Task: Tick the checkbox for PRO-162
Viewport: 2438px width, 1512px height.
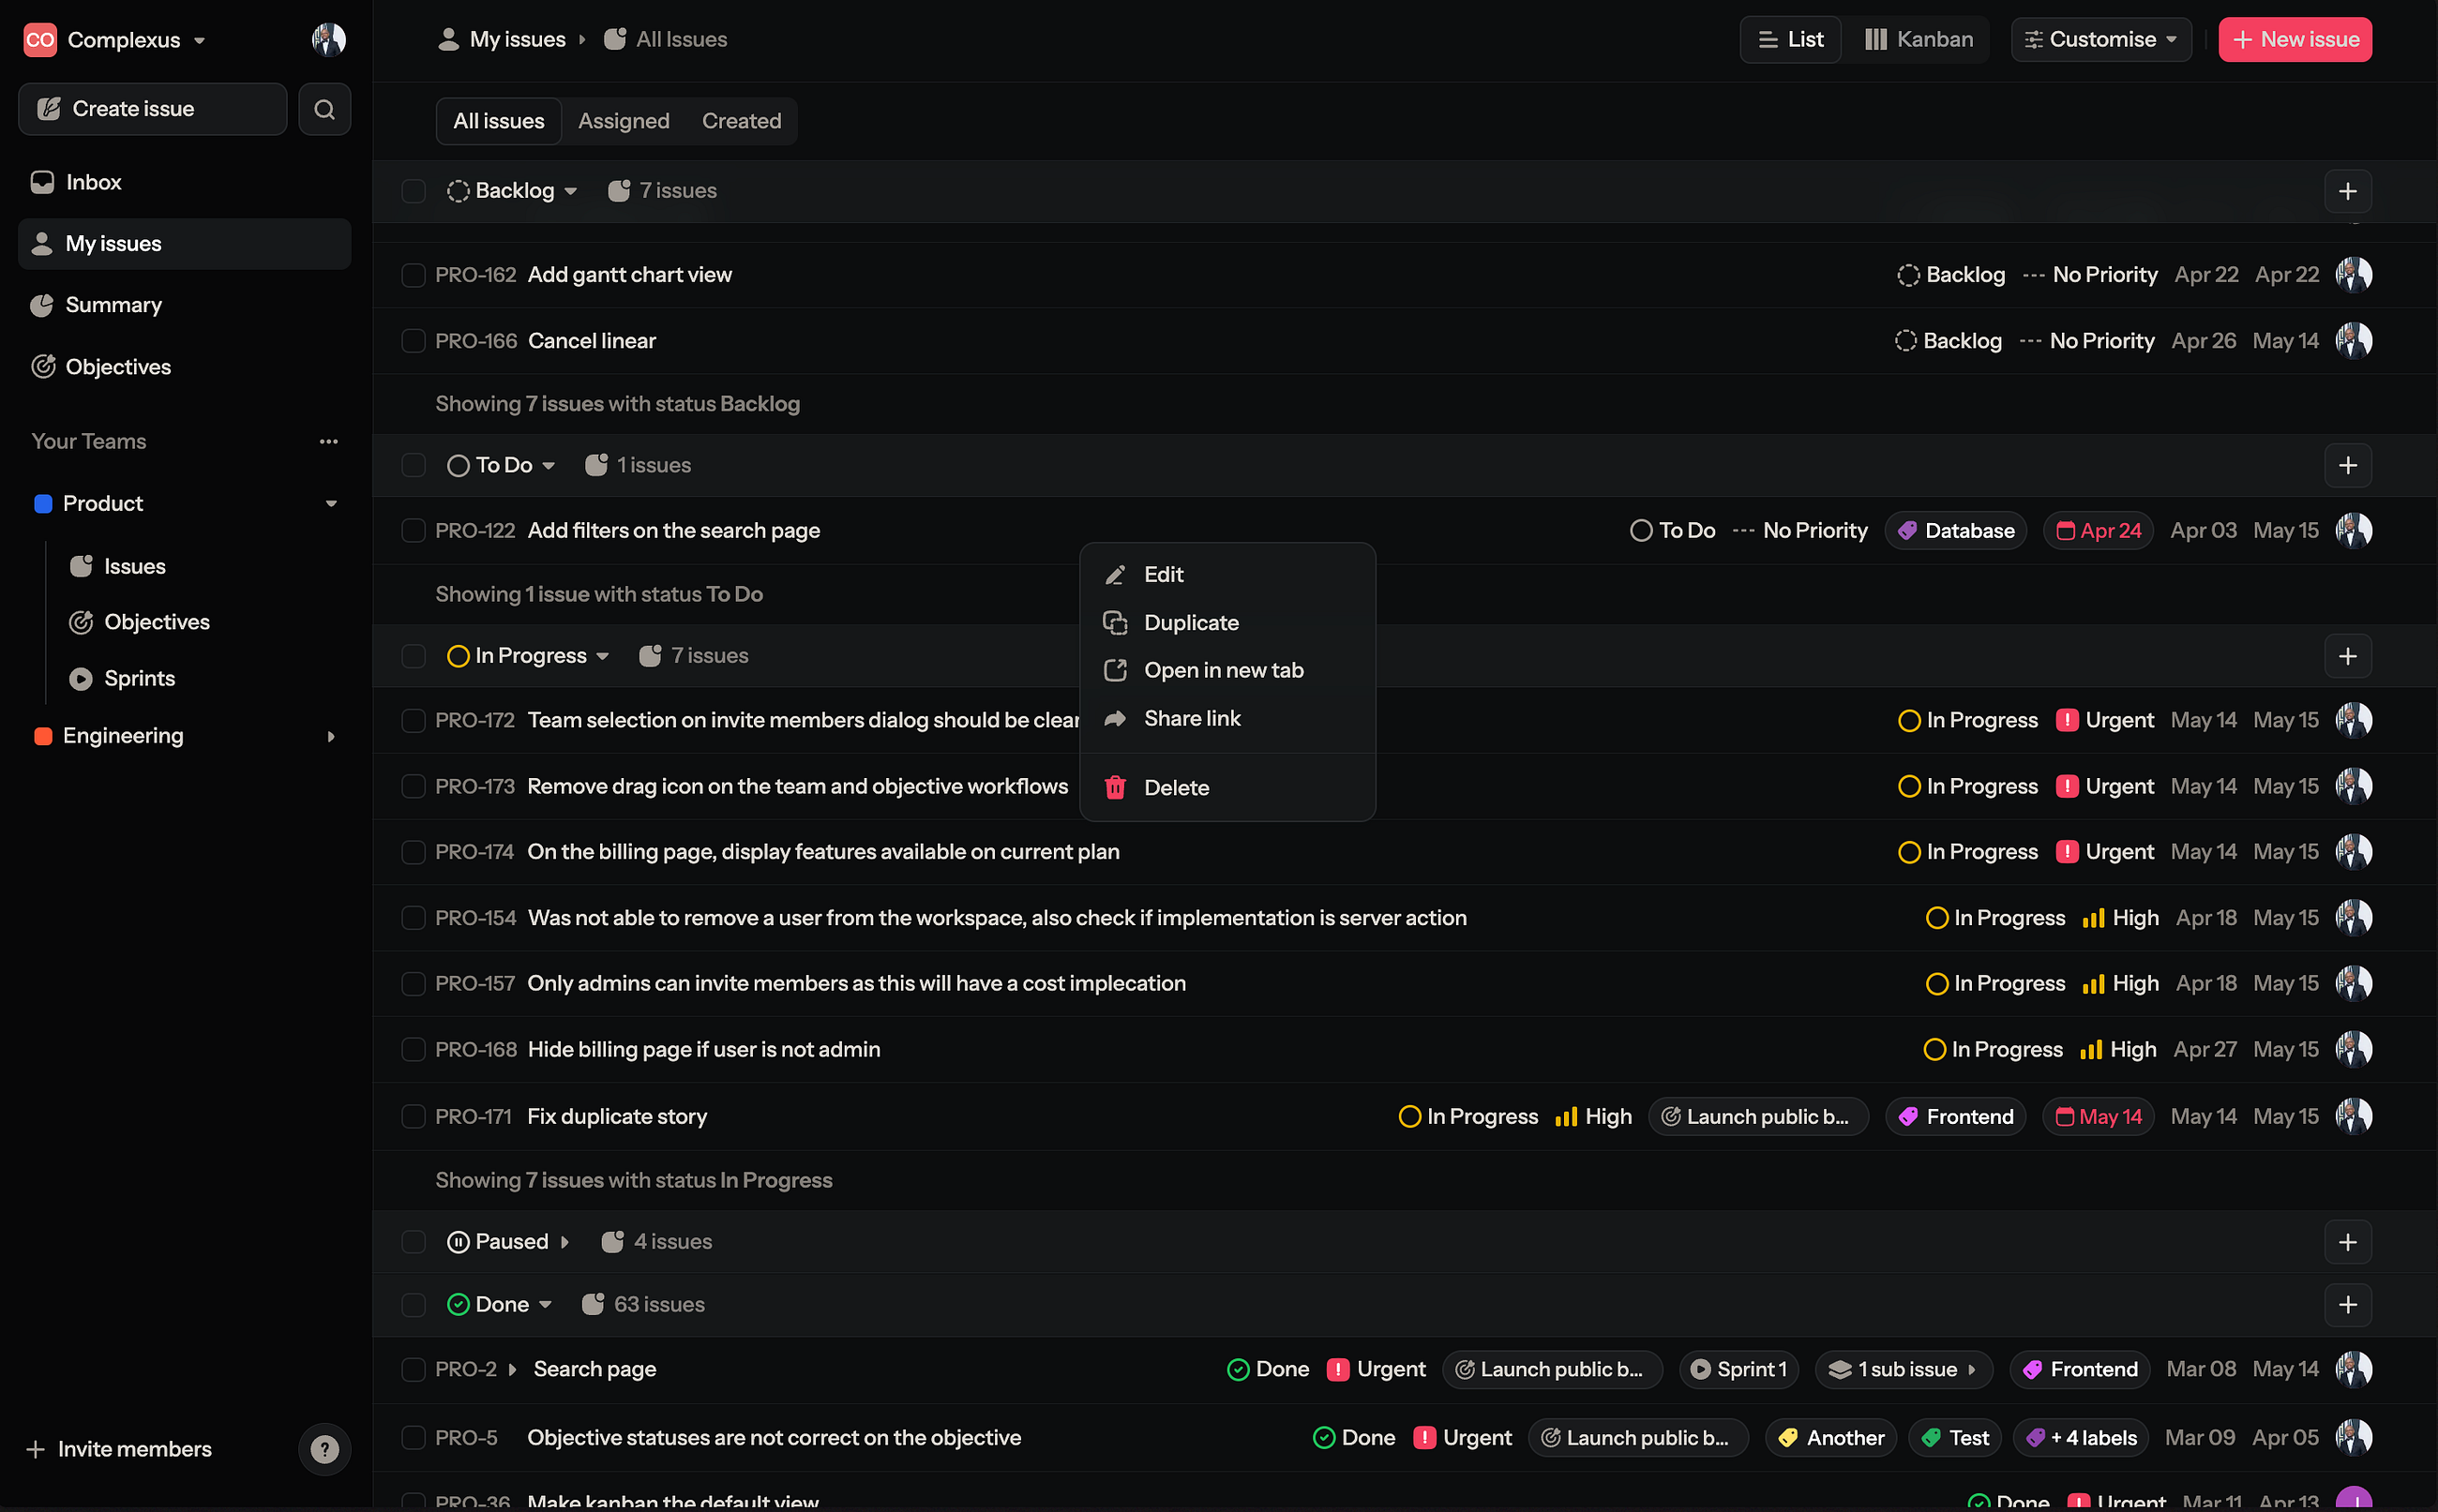Action: point(413,275)
